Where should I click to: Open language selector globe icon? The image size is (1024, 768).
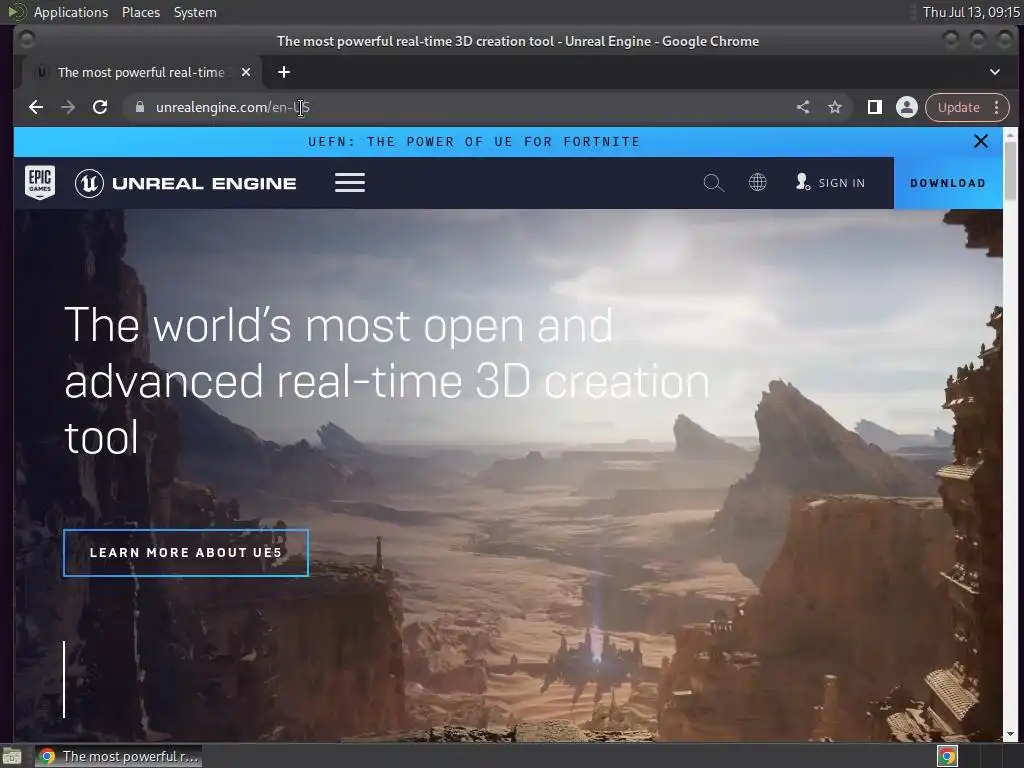click(x=758, y=182)
